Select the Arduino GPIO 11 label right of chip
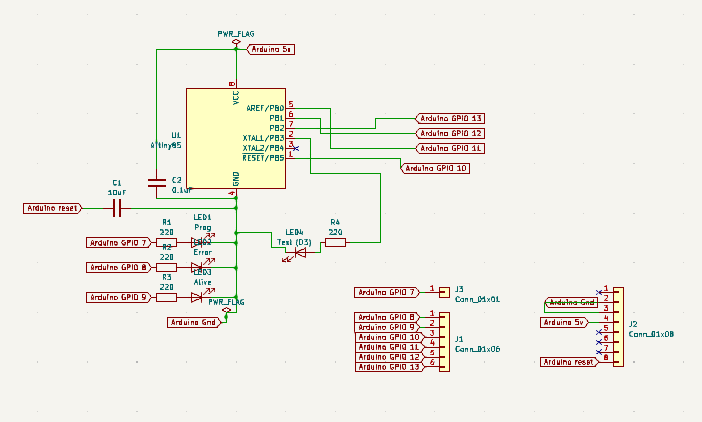The width and height of the screenshot is (702, 422). pyautogui.click(x=450, y=148)
